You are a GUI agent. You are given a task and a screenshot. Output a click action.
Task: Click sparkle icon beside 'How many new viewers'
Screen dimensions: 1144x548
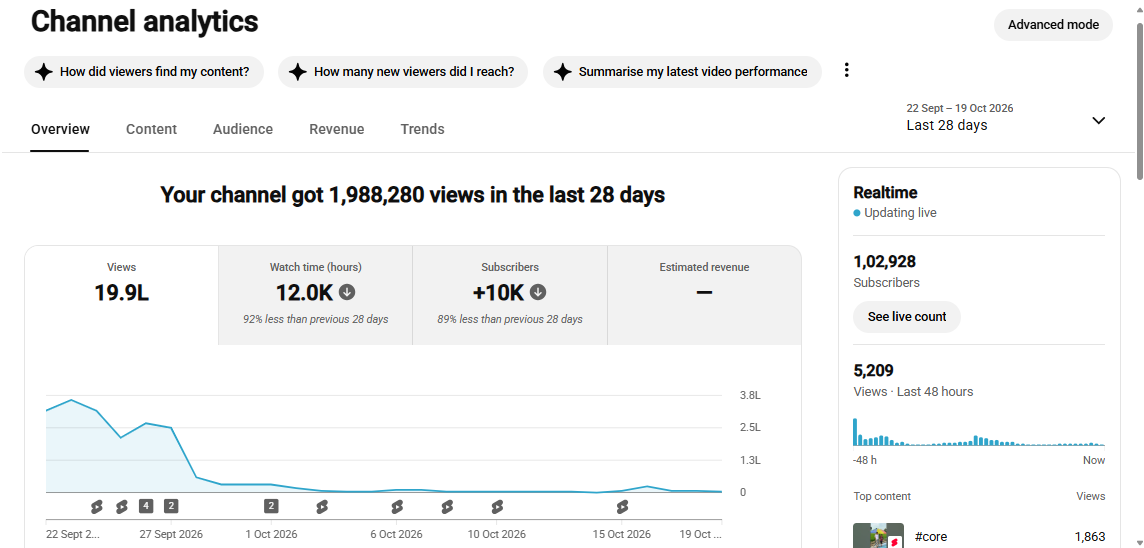click(298, 72)
